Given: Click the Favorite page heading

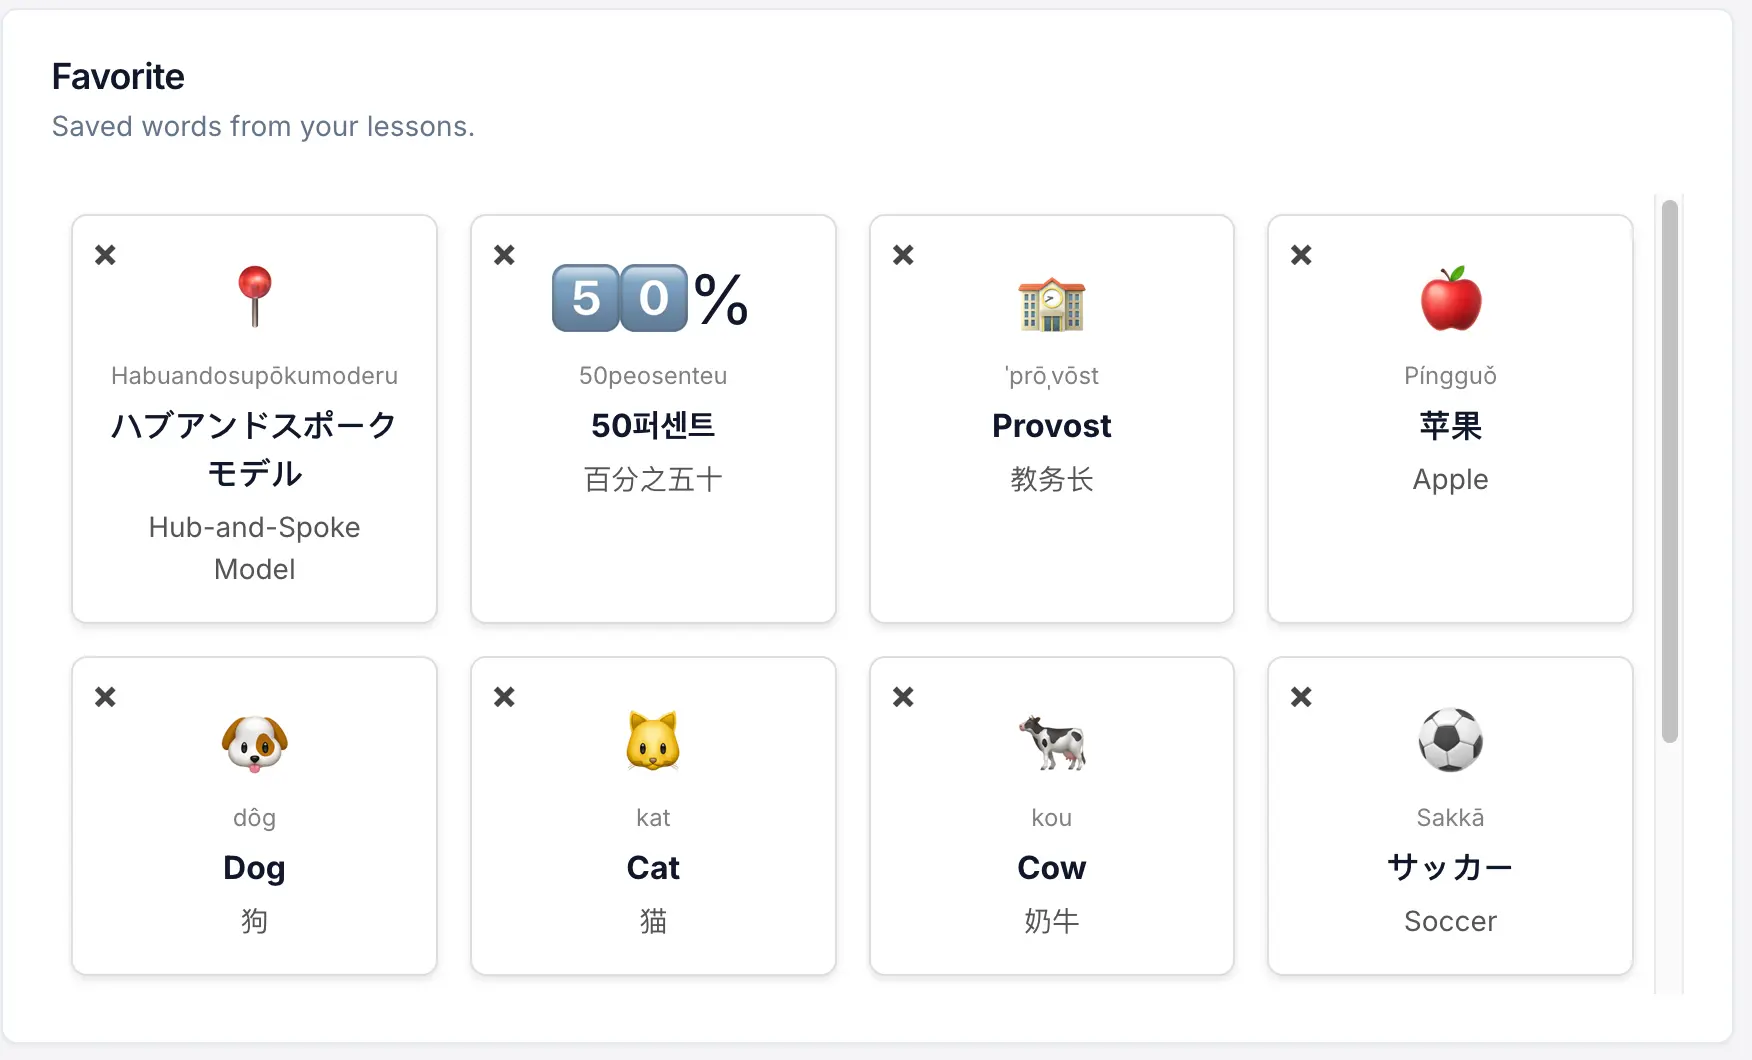Looking at the screenshot, I should 118,76.
